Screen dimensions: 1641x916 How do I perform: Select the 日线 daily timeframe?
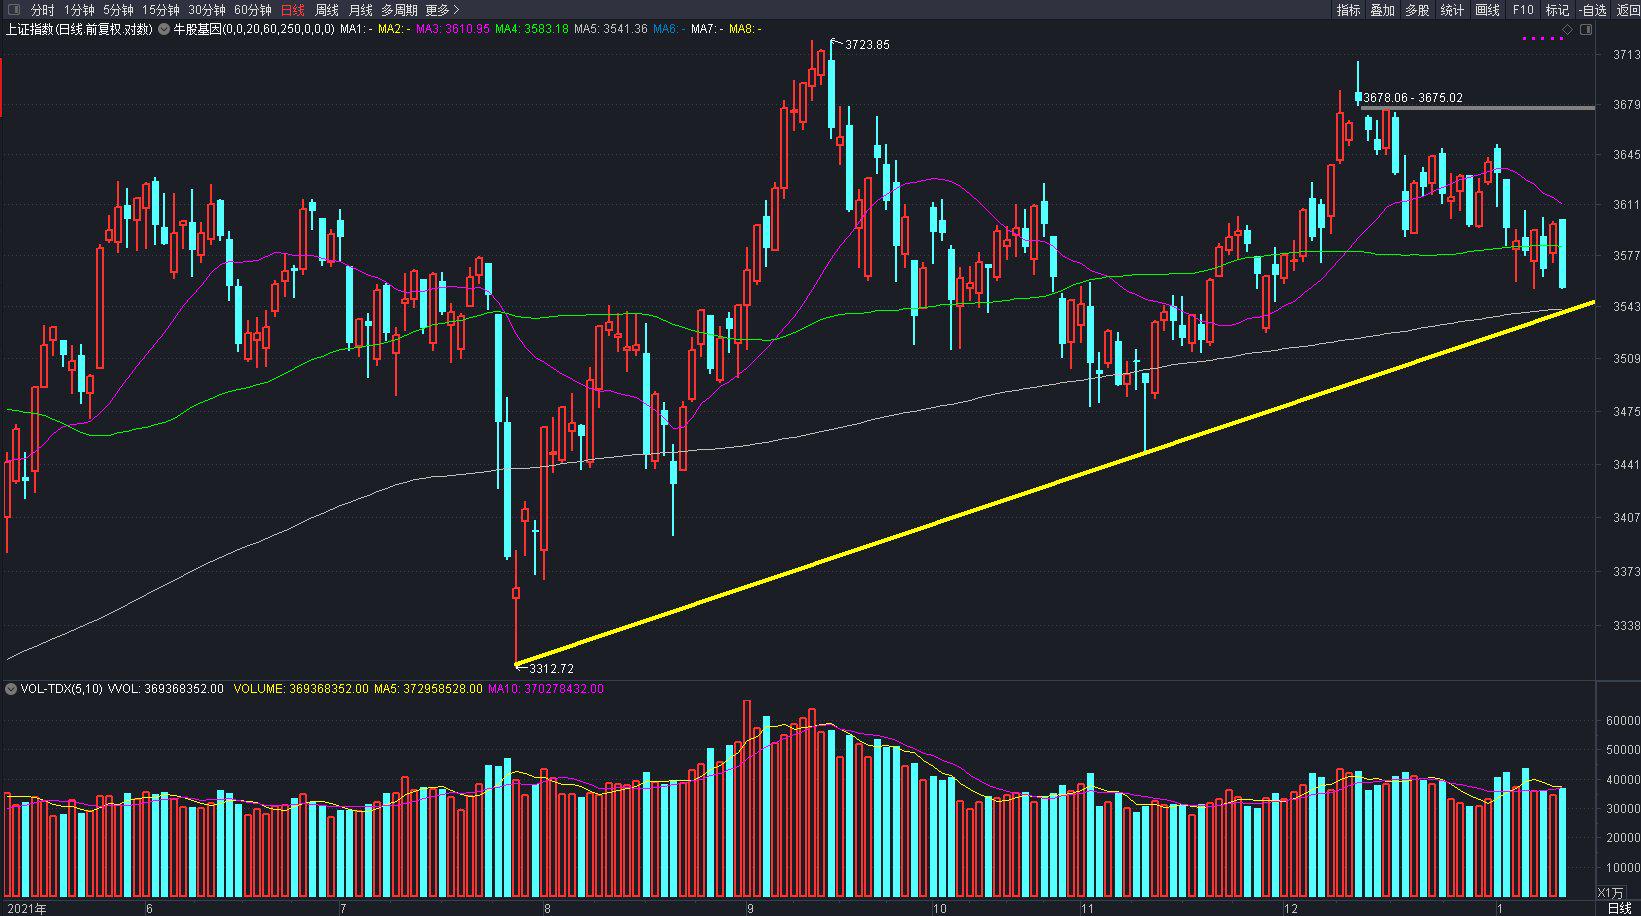tap(293, 10)
